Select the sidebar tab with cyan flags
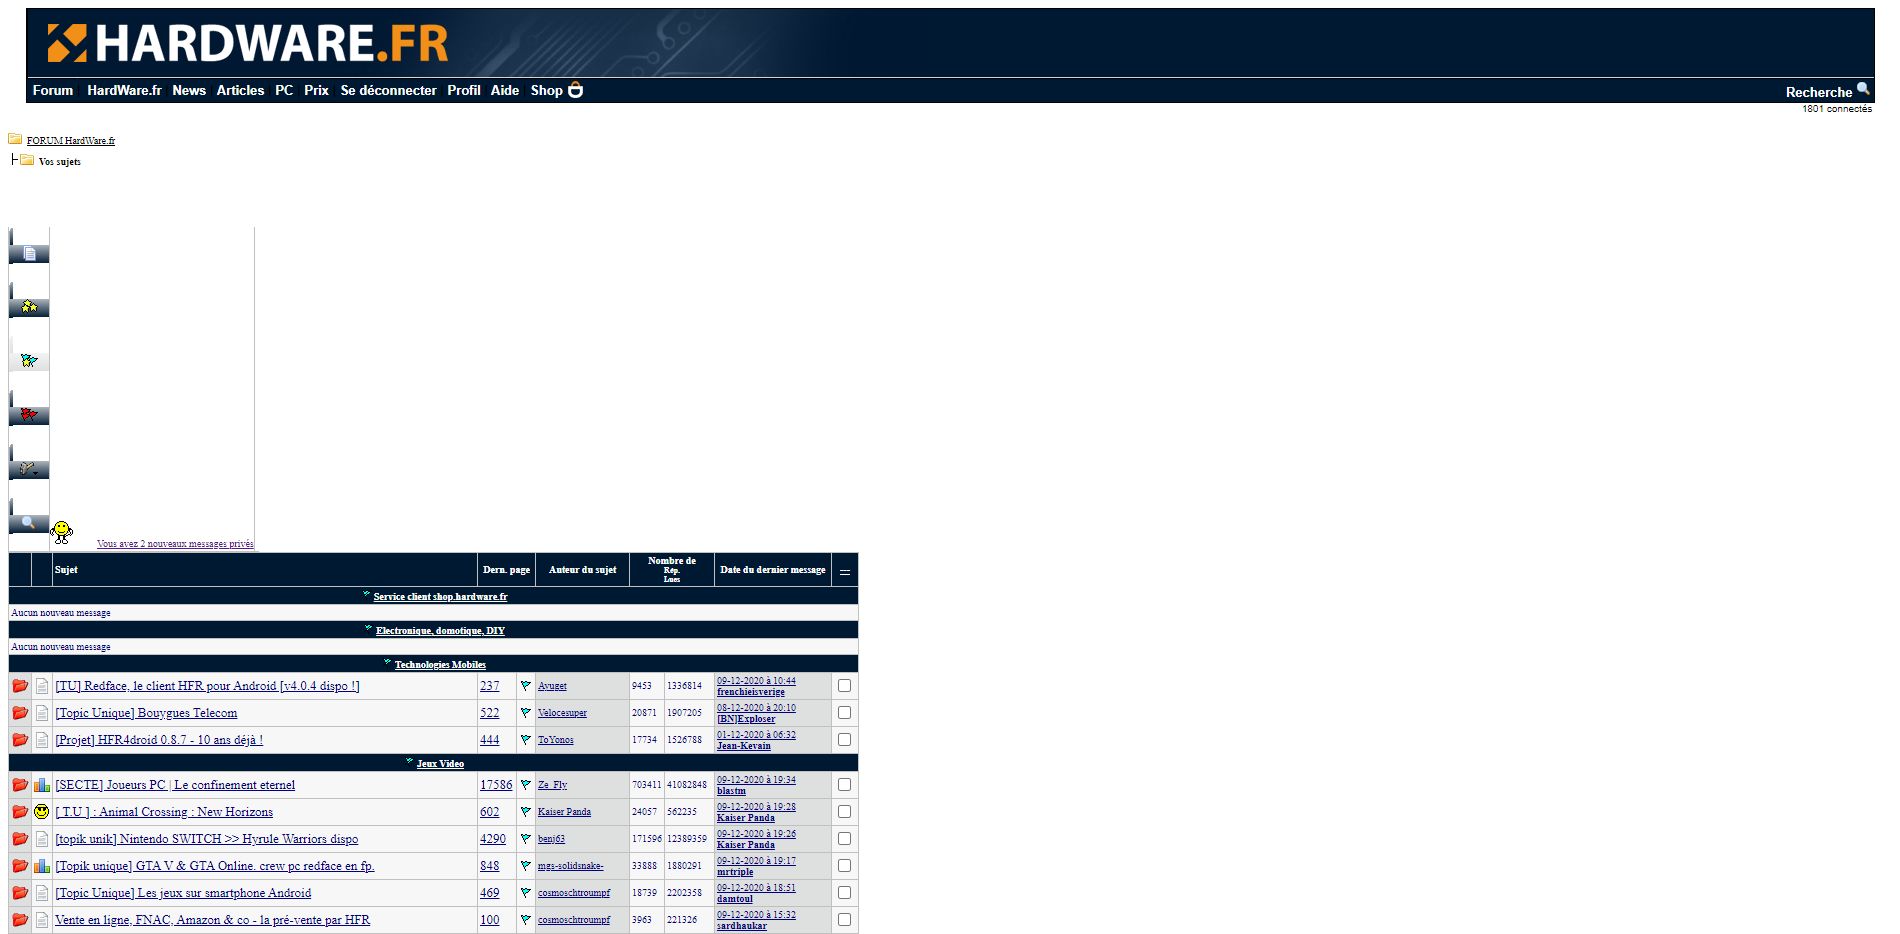Viewport: 1900px width, 934px height. [29, 361]
